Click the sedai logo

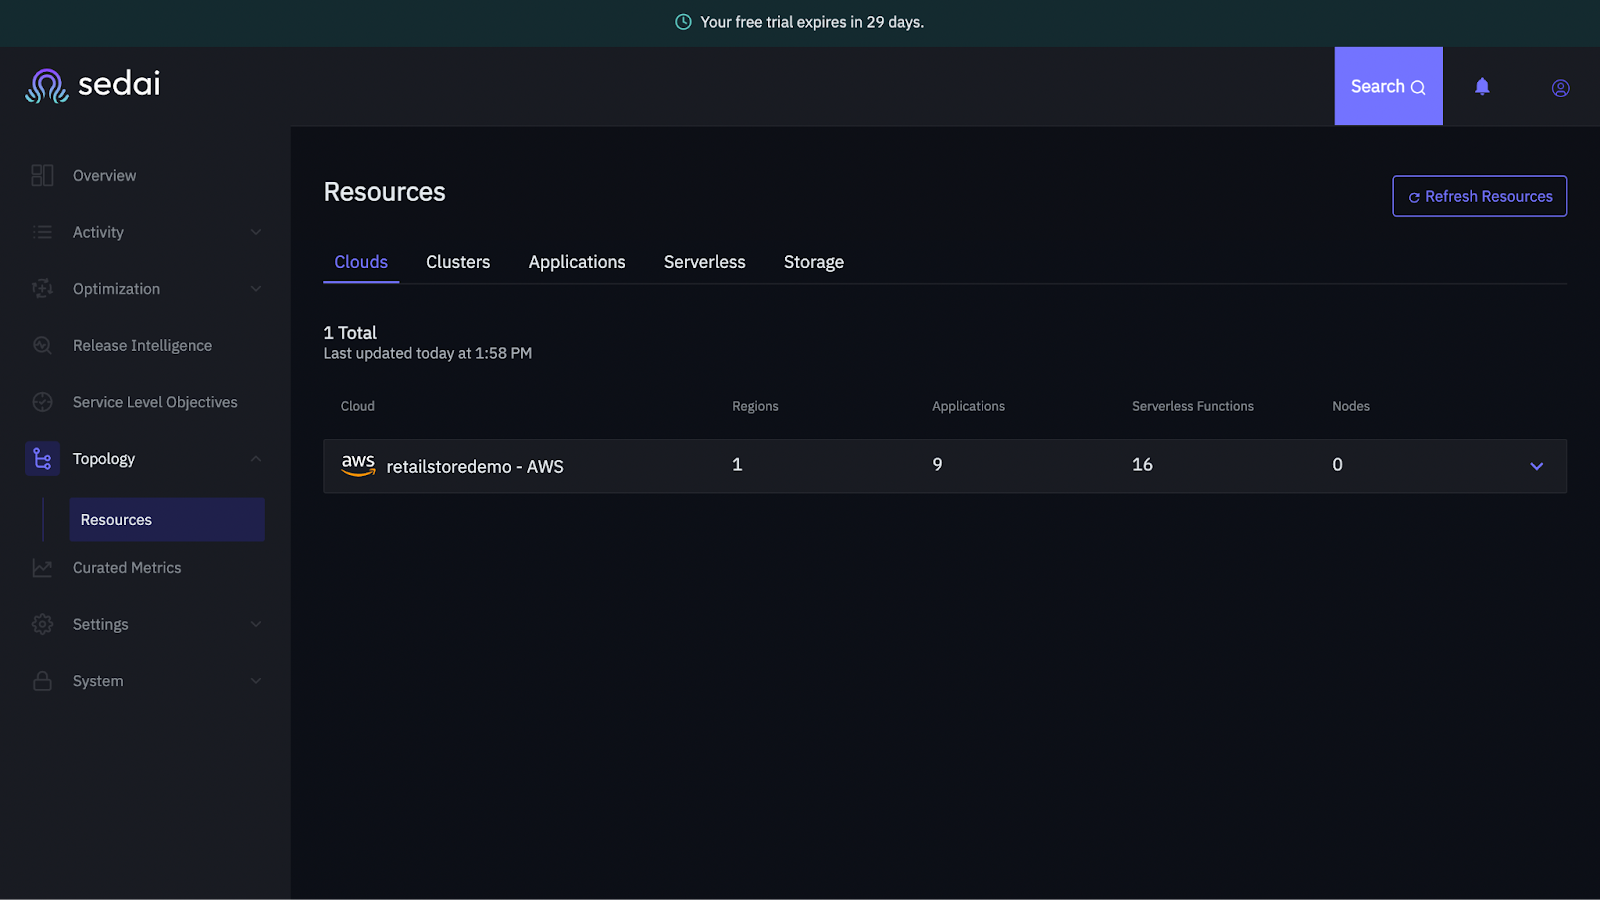pyautogui.click(x=92, y=85)
